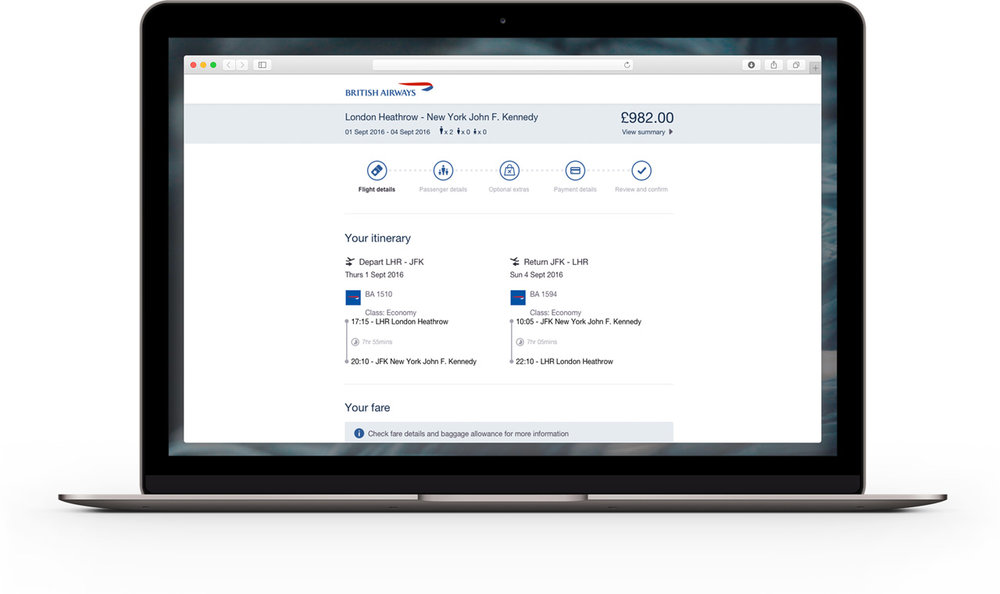
Task: Click the Review and confirm label
Action: 642,189
